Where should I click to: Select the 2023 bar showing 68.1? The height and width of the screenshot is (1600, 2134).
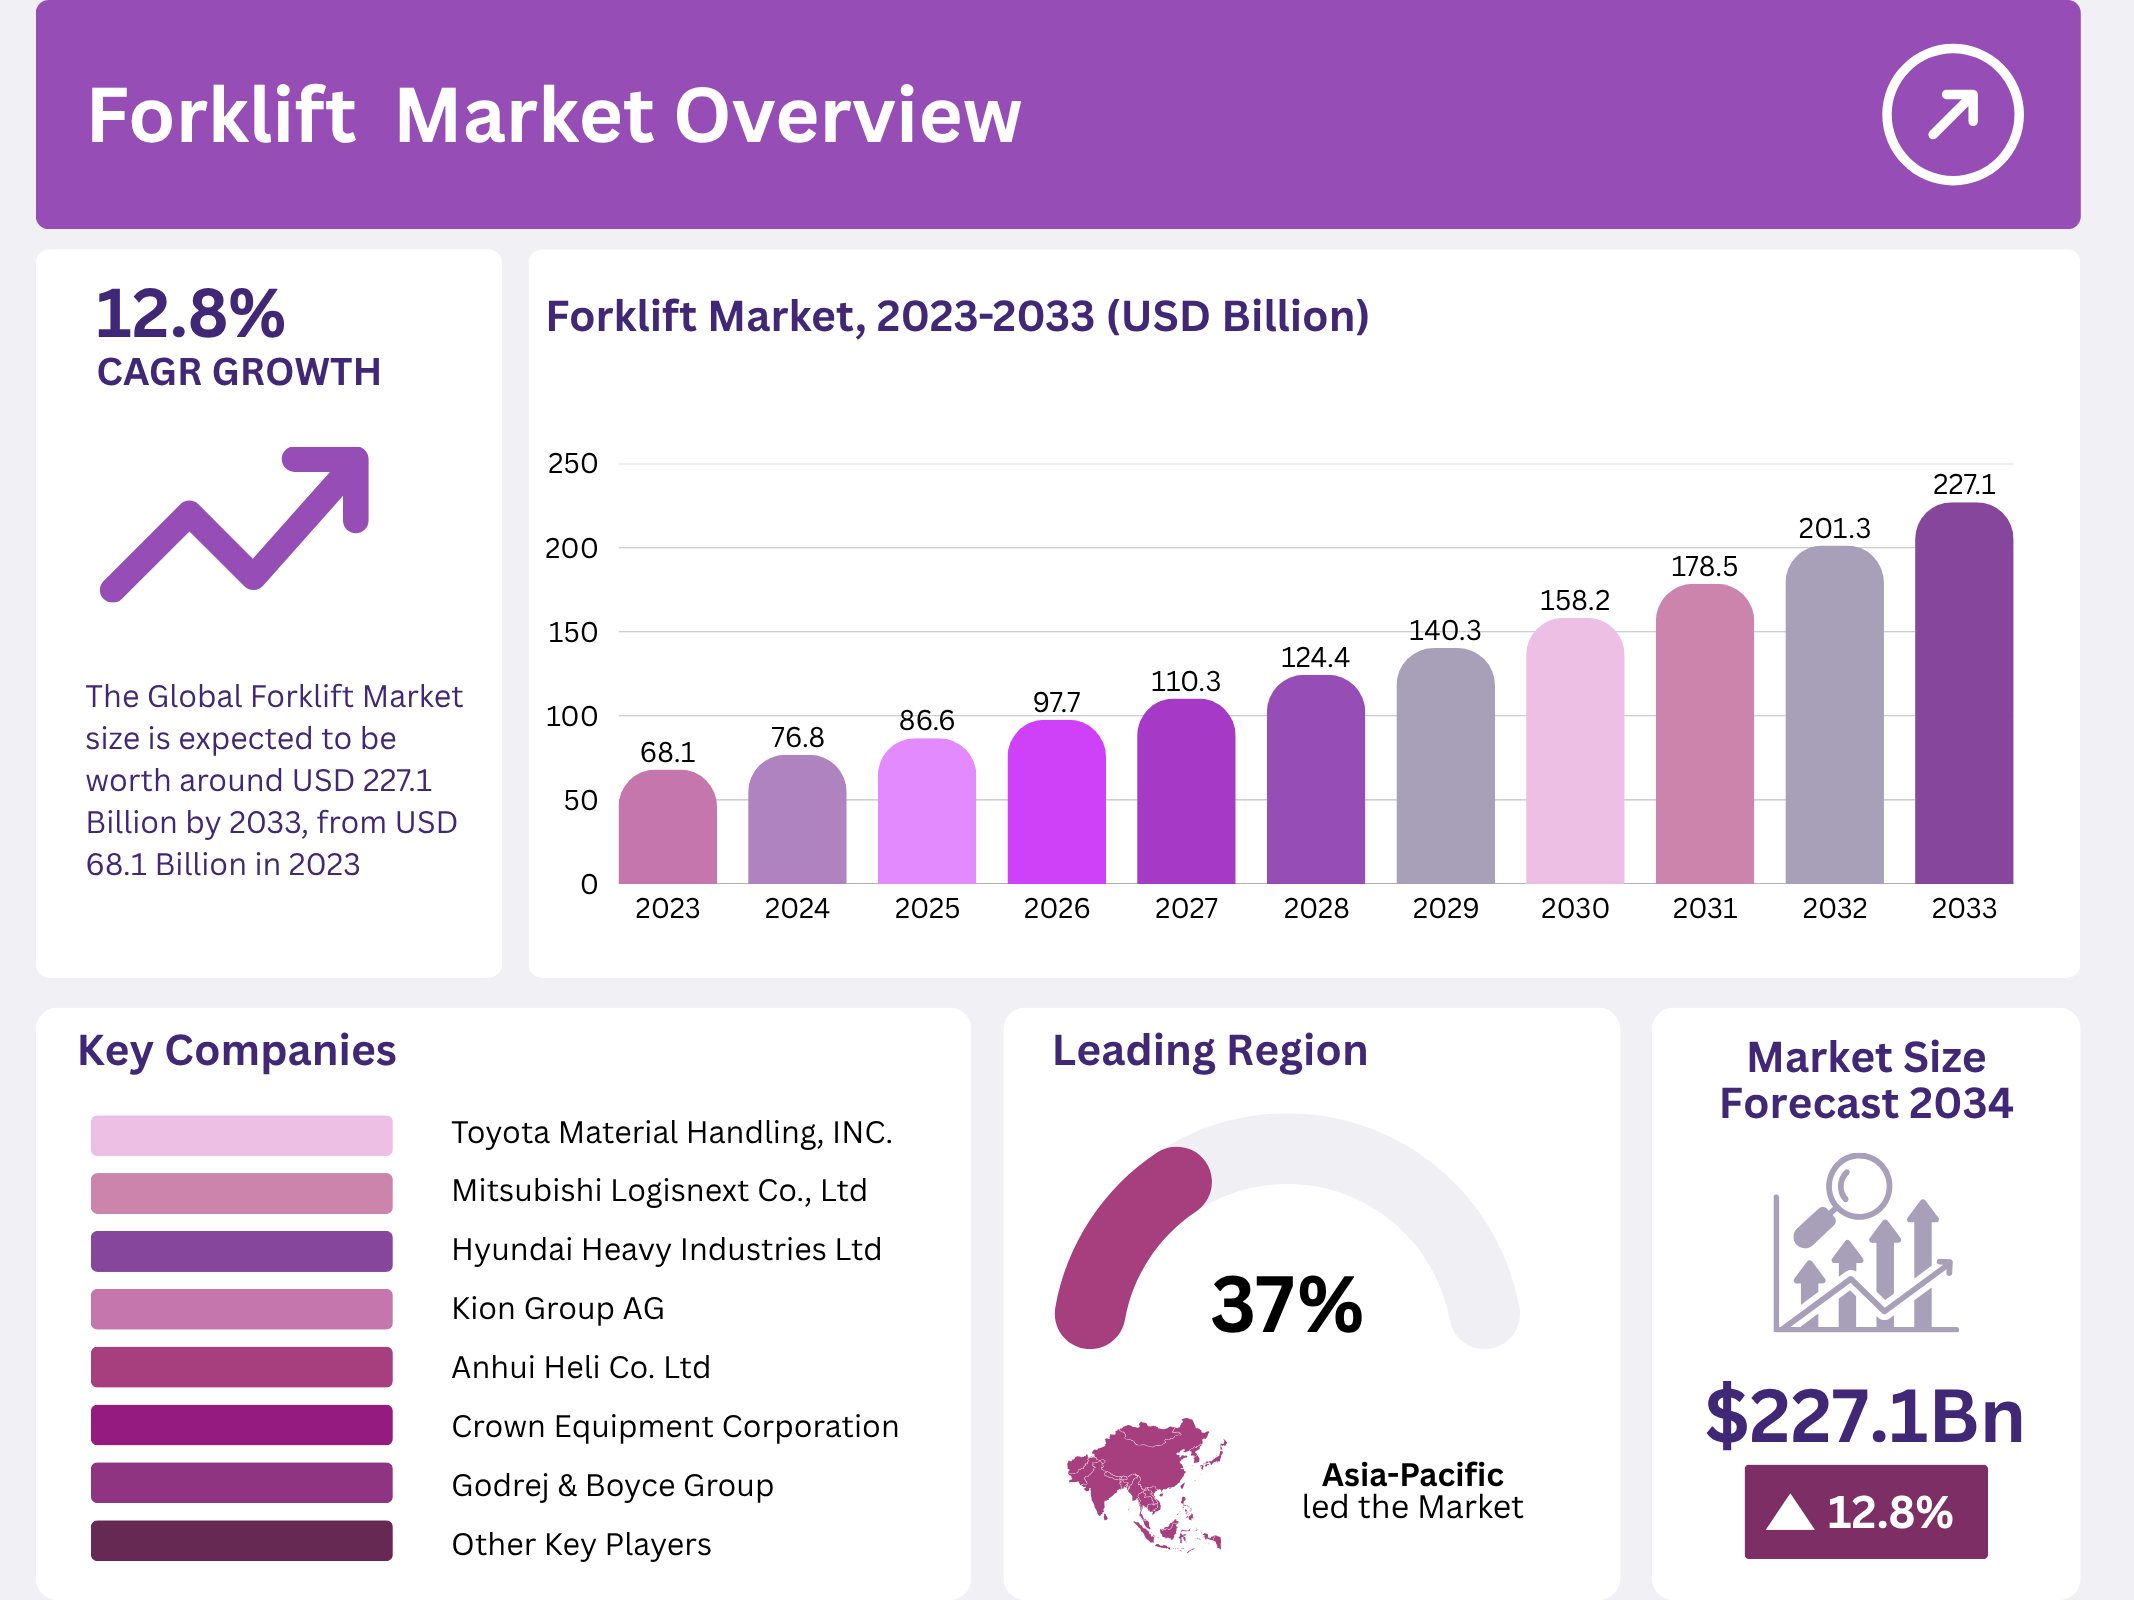tap(667, 828)
